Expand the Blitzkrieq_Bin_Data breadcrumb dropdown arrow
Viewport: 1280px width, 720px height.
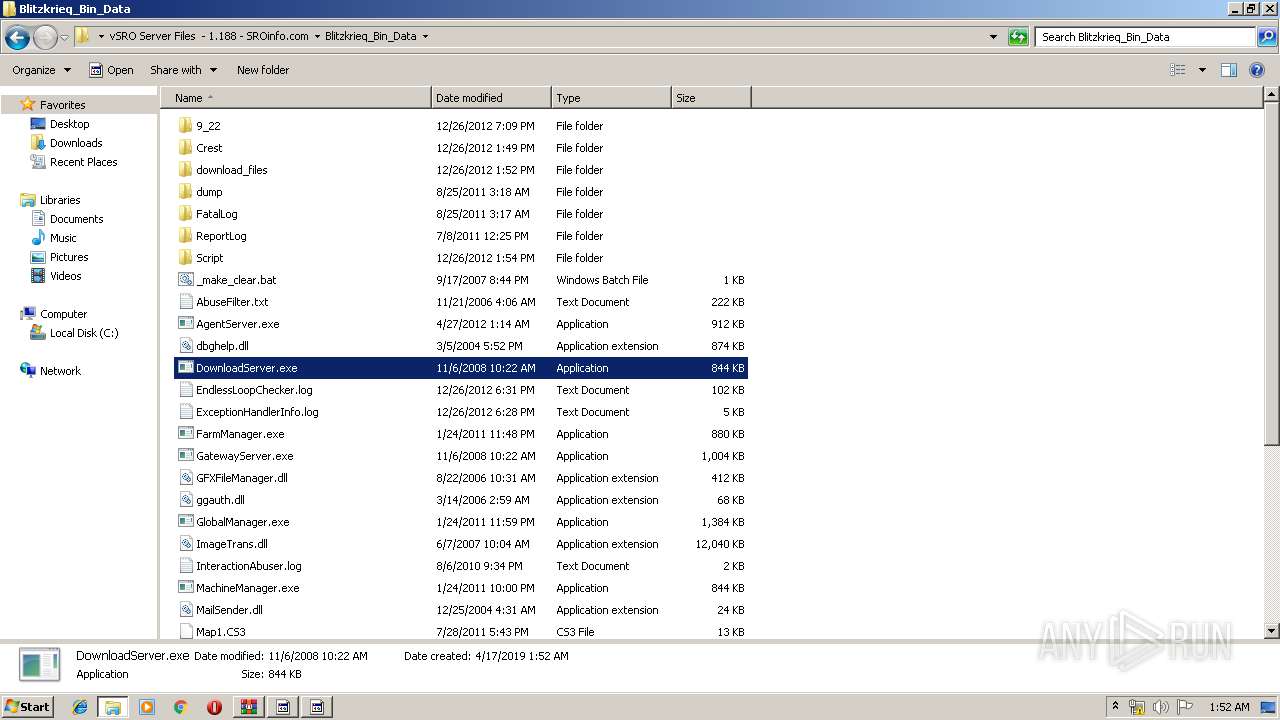pos(425,37)
